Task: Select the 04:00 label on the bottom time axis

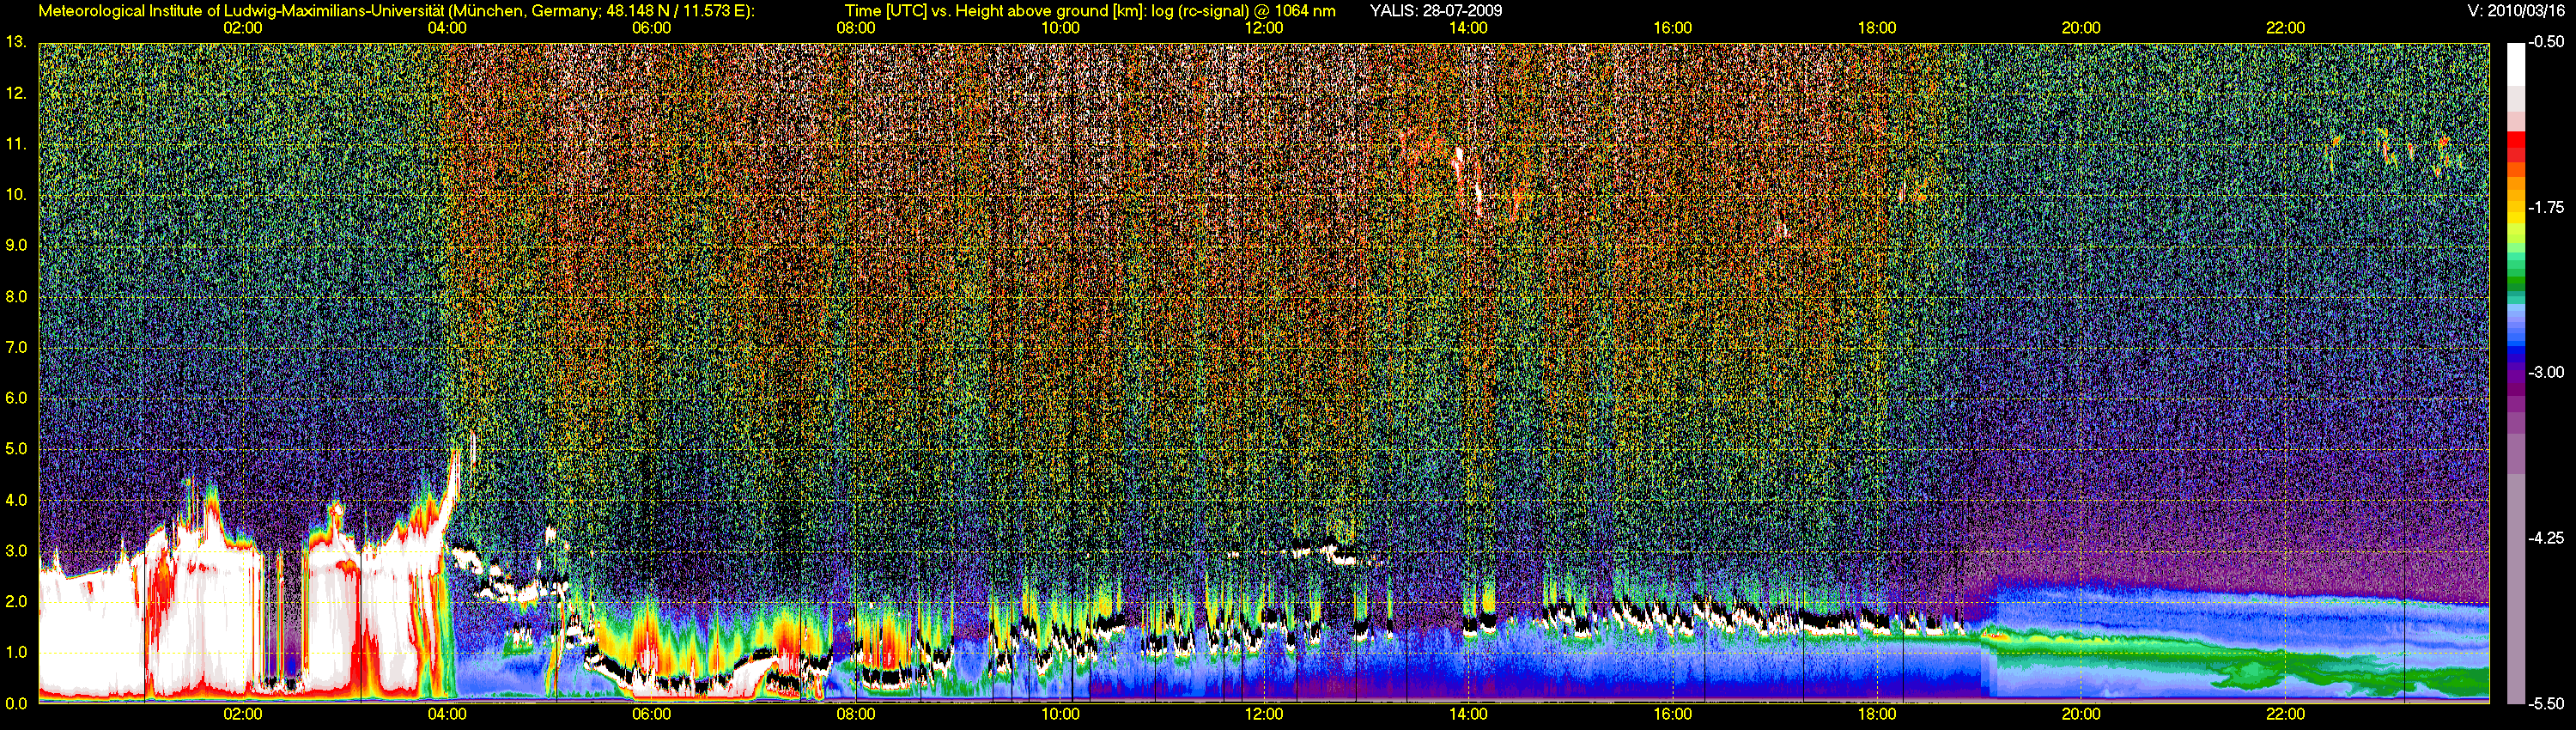Action: 447,715
